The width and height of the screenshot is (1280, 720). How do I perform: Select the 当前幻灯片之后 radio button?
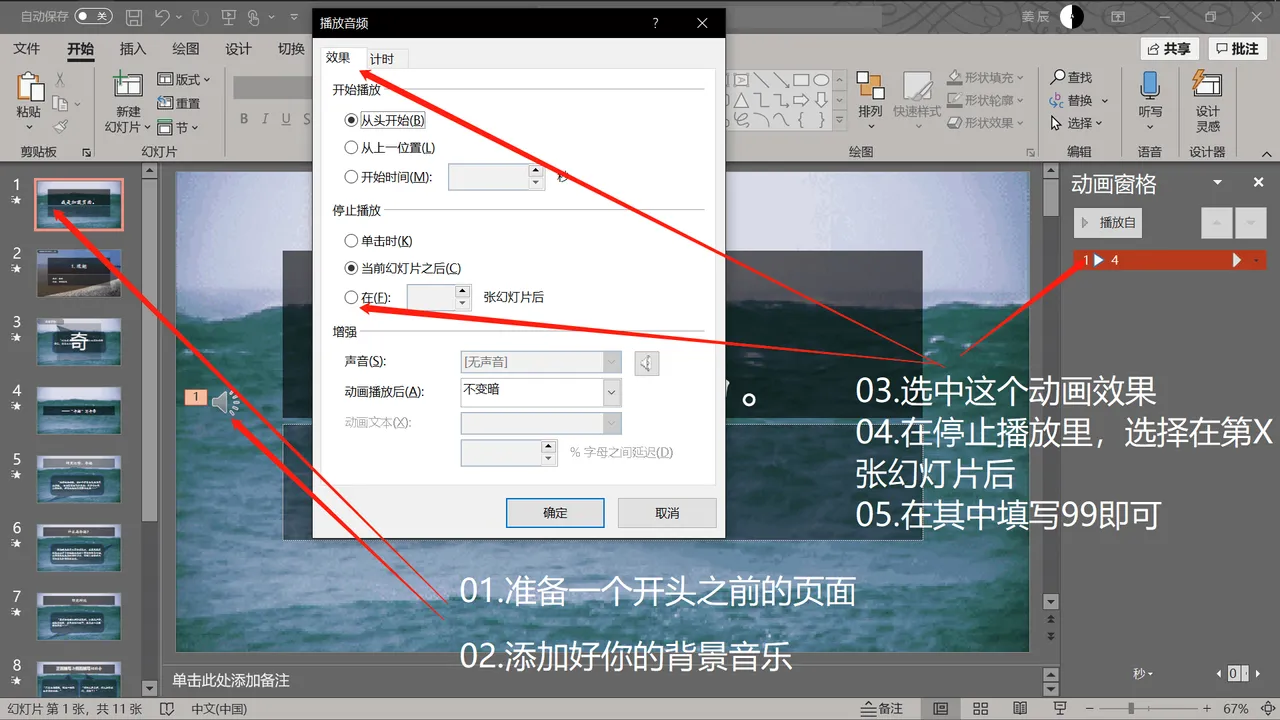(x=350, y=268)
